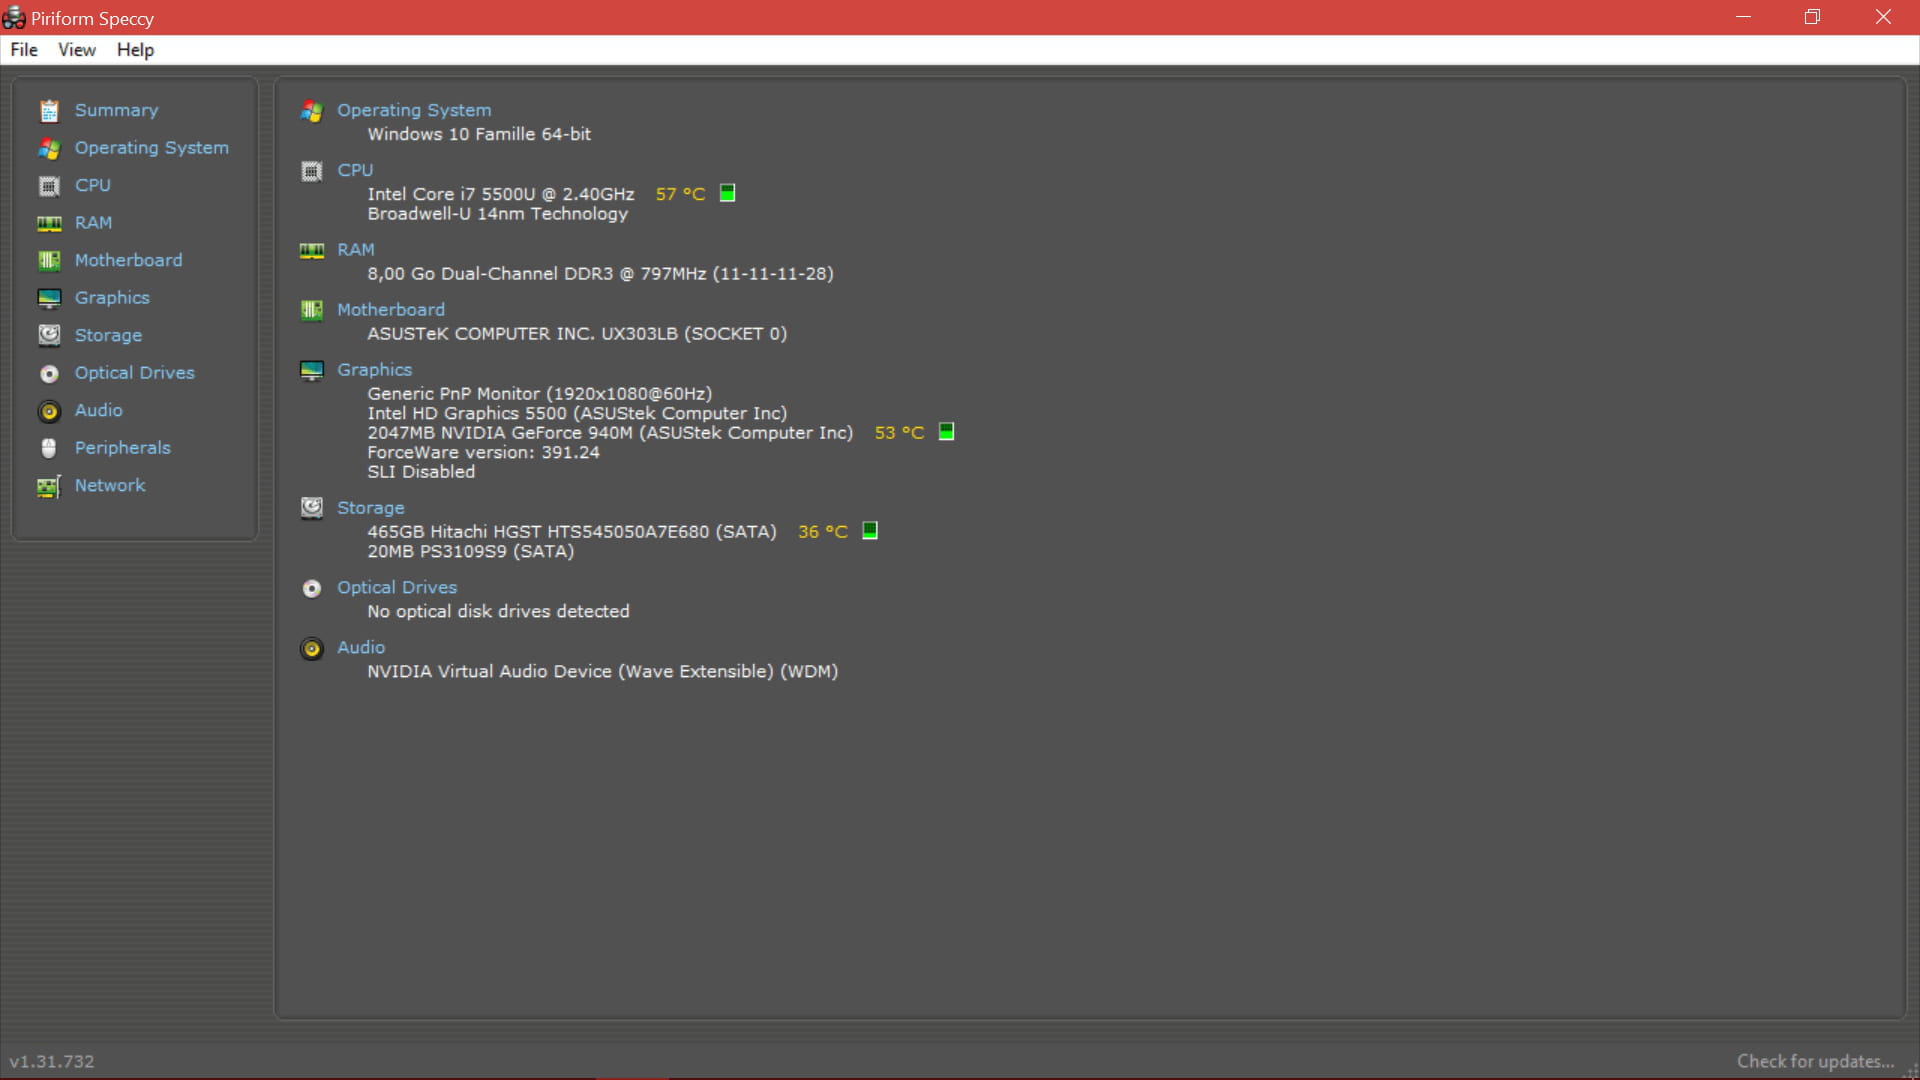Click the ForceWare version 391.24 line

483,452
